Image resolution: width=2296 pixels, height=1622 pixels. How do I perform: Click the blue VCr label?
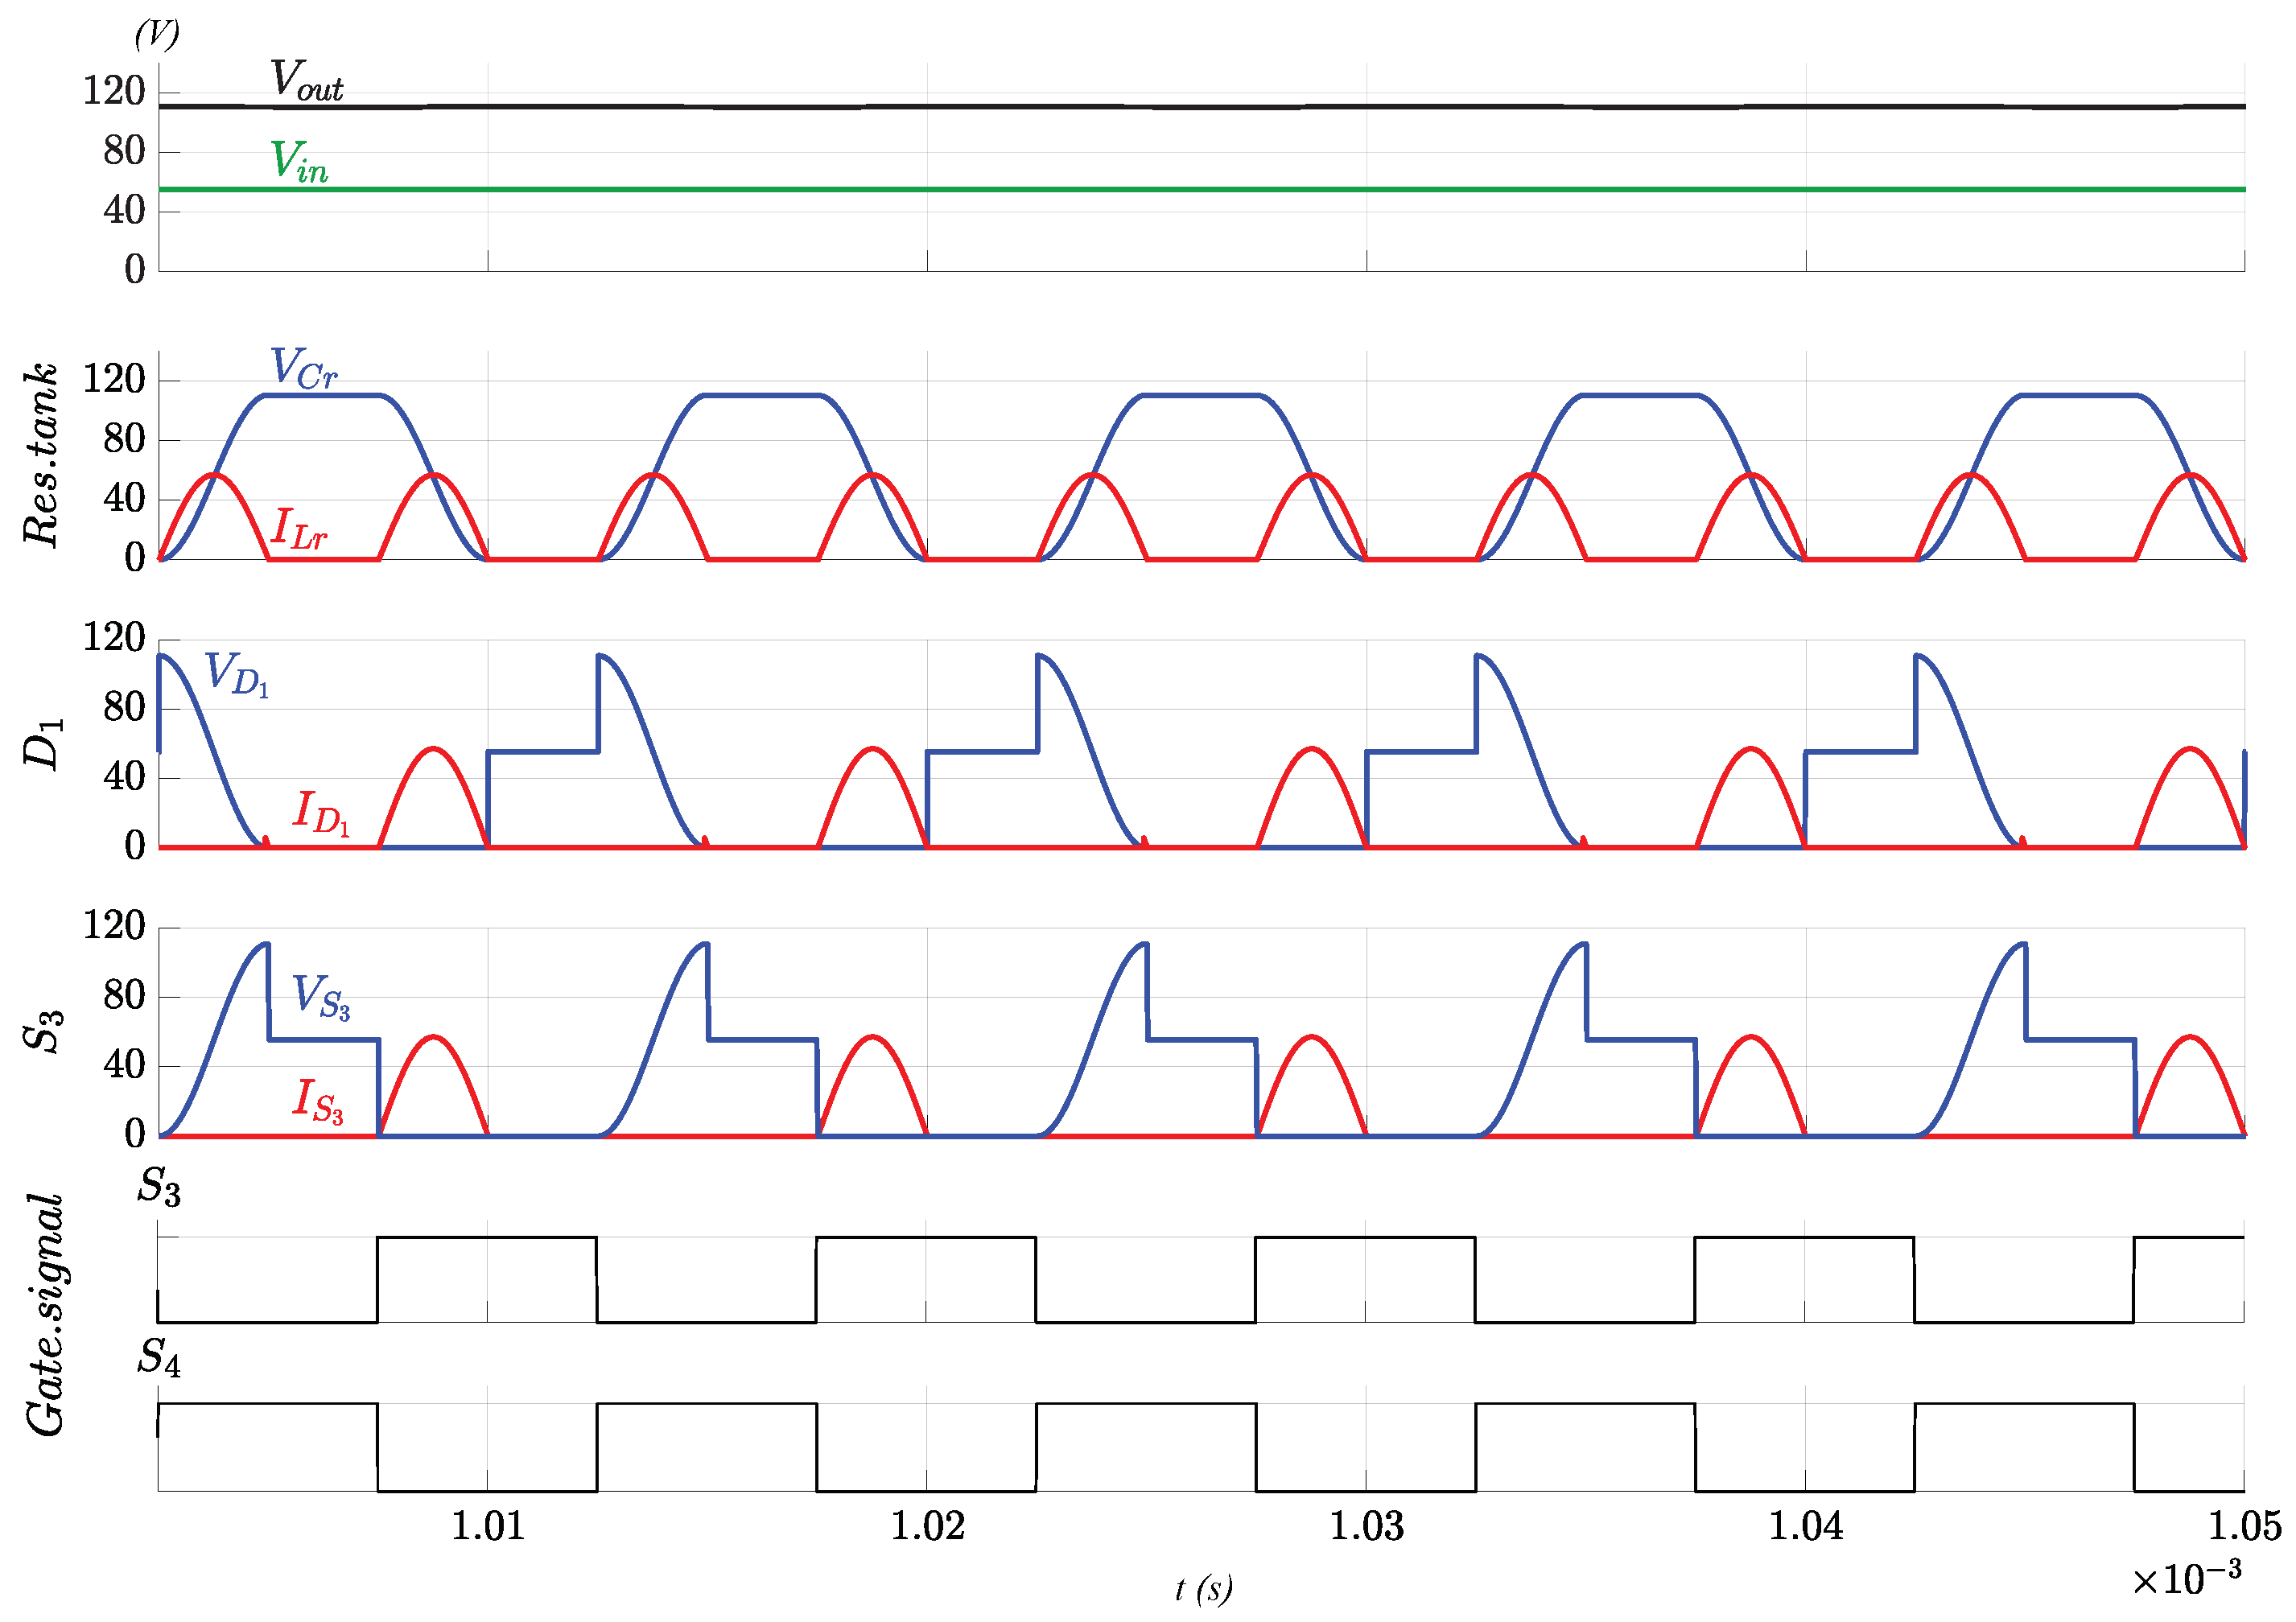303,369
